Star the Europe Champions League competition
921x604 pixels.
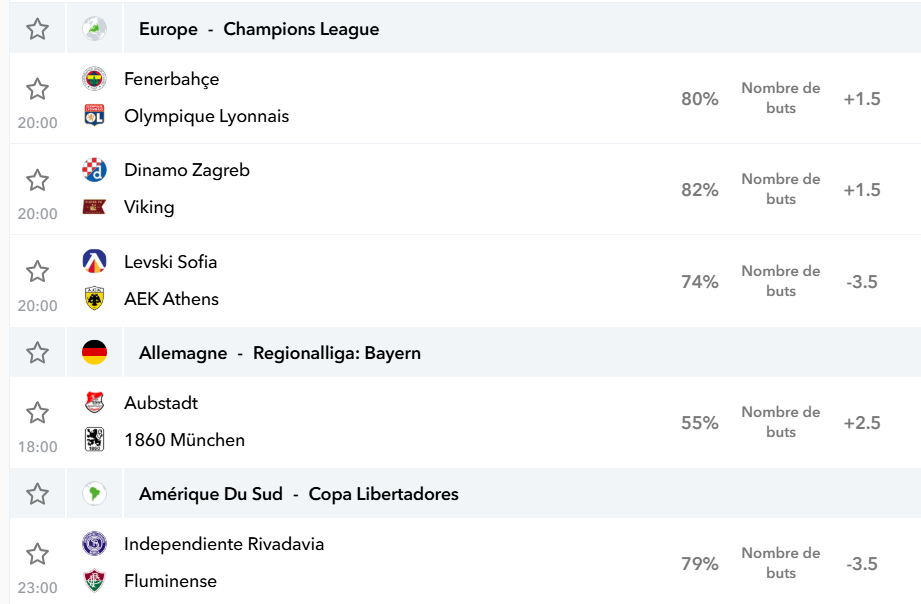coord(38,29)
